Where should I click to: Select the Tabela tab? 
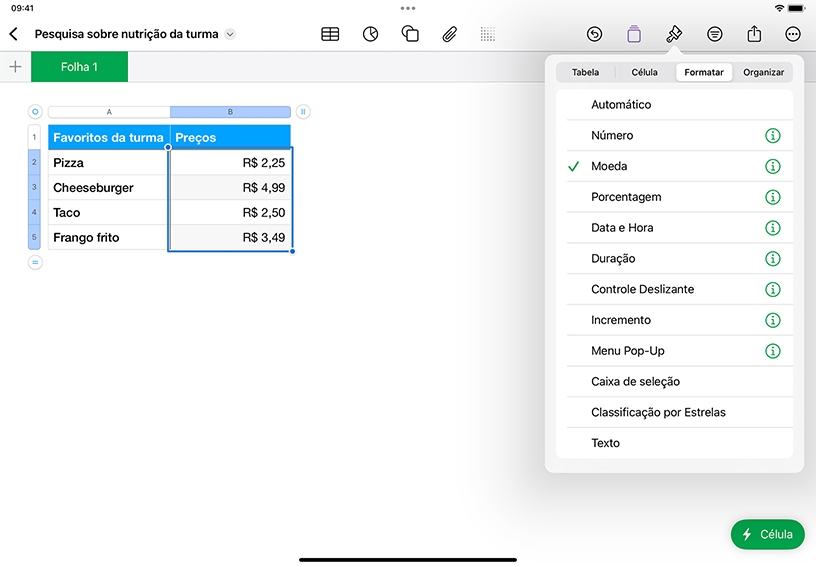585,72
